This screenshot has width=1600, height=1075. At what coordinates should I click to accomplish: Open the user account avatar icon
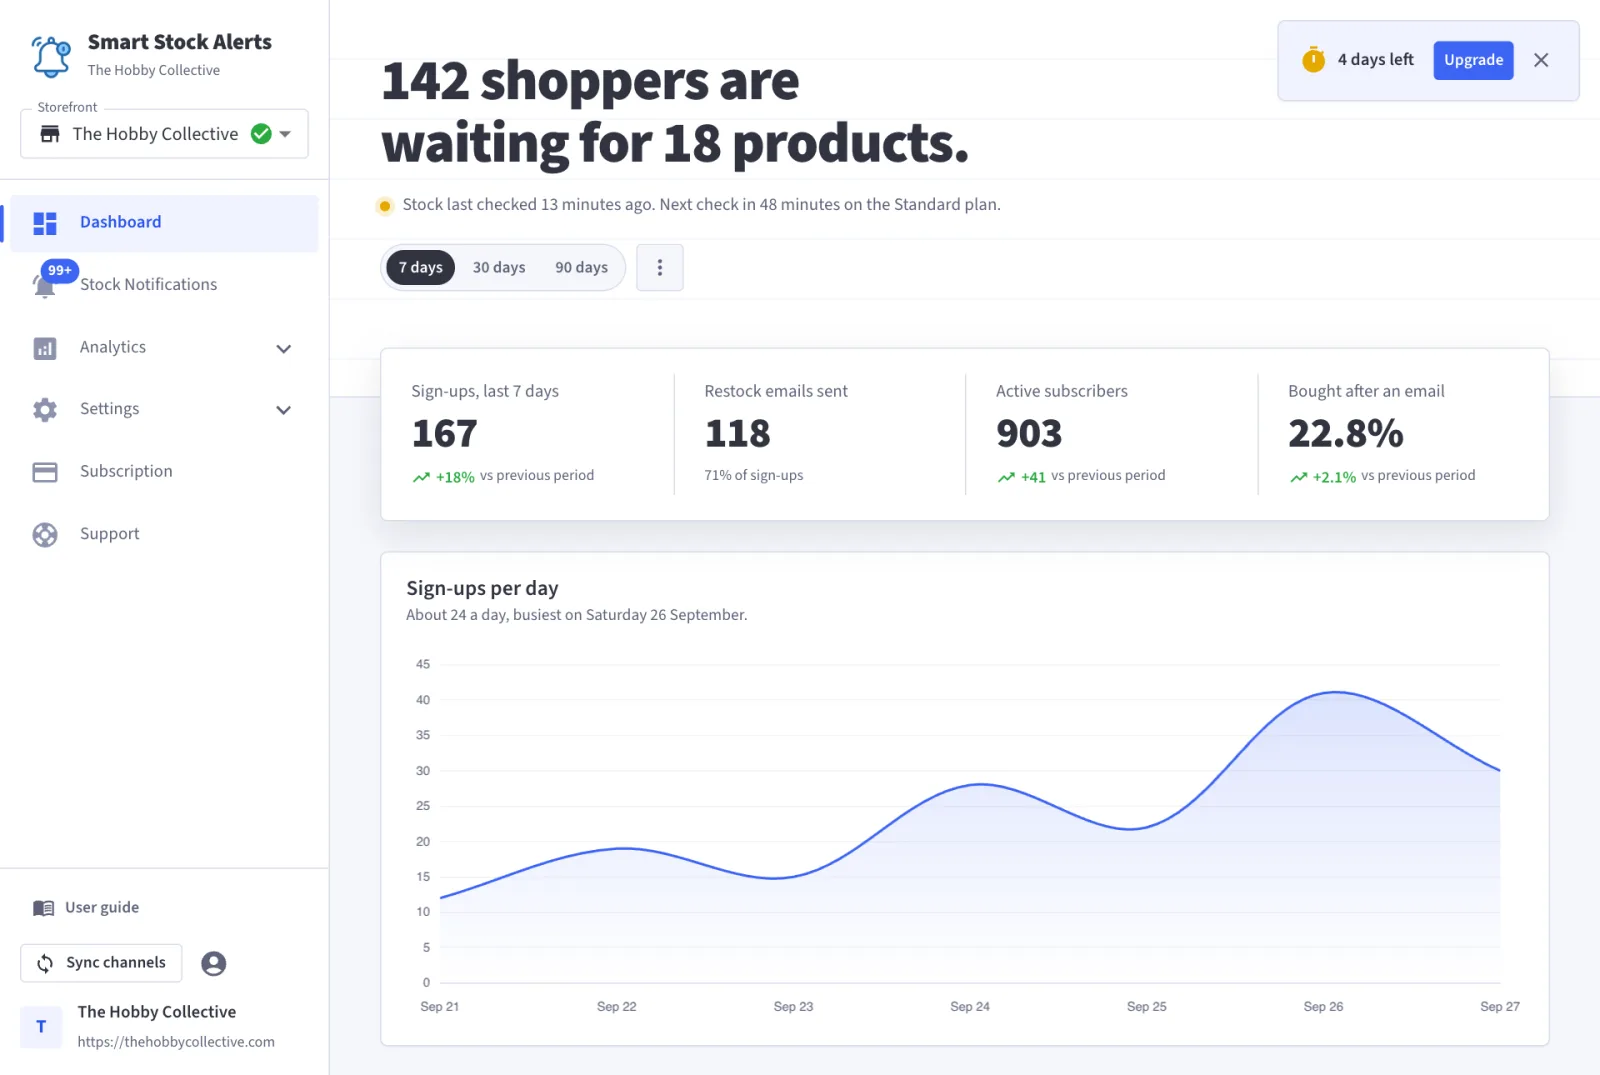click(x=213, y=963)
